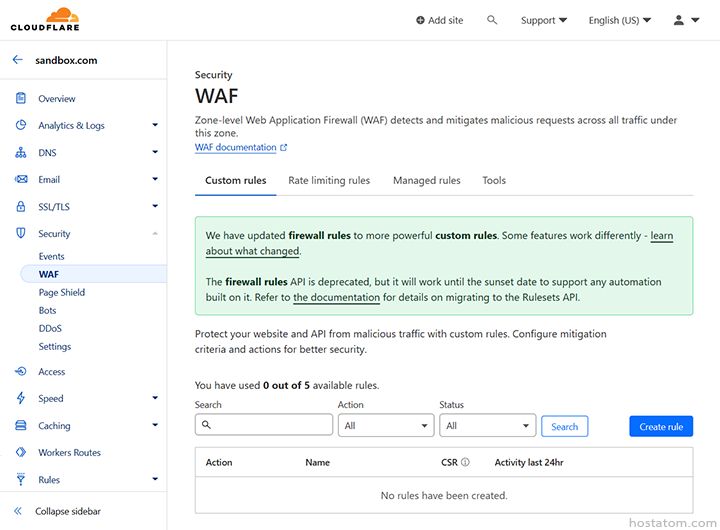Click the Collapse sidebar icon
Screen dimensions: 720x530
[x=17, y=511]
